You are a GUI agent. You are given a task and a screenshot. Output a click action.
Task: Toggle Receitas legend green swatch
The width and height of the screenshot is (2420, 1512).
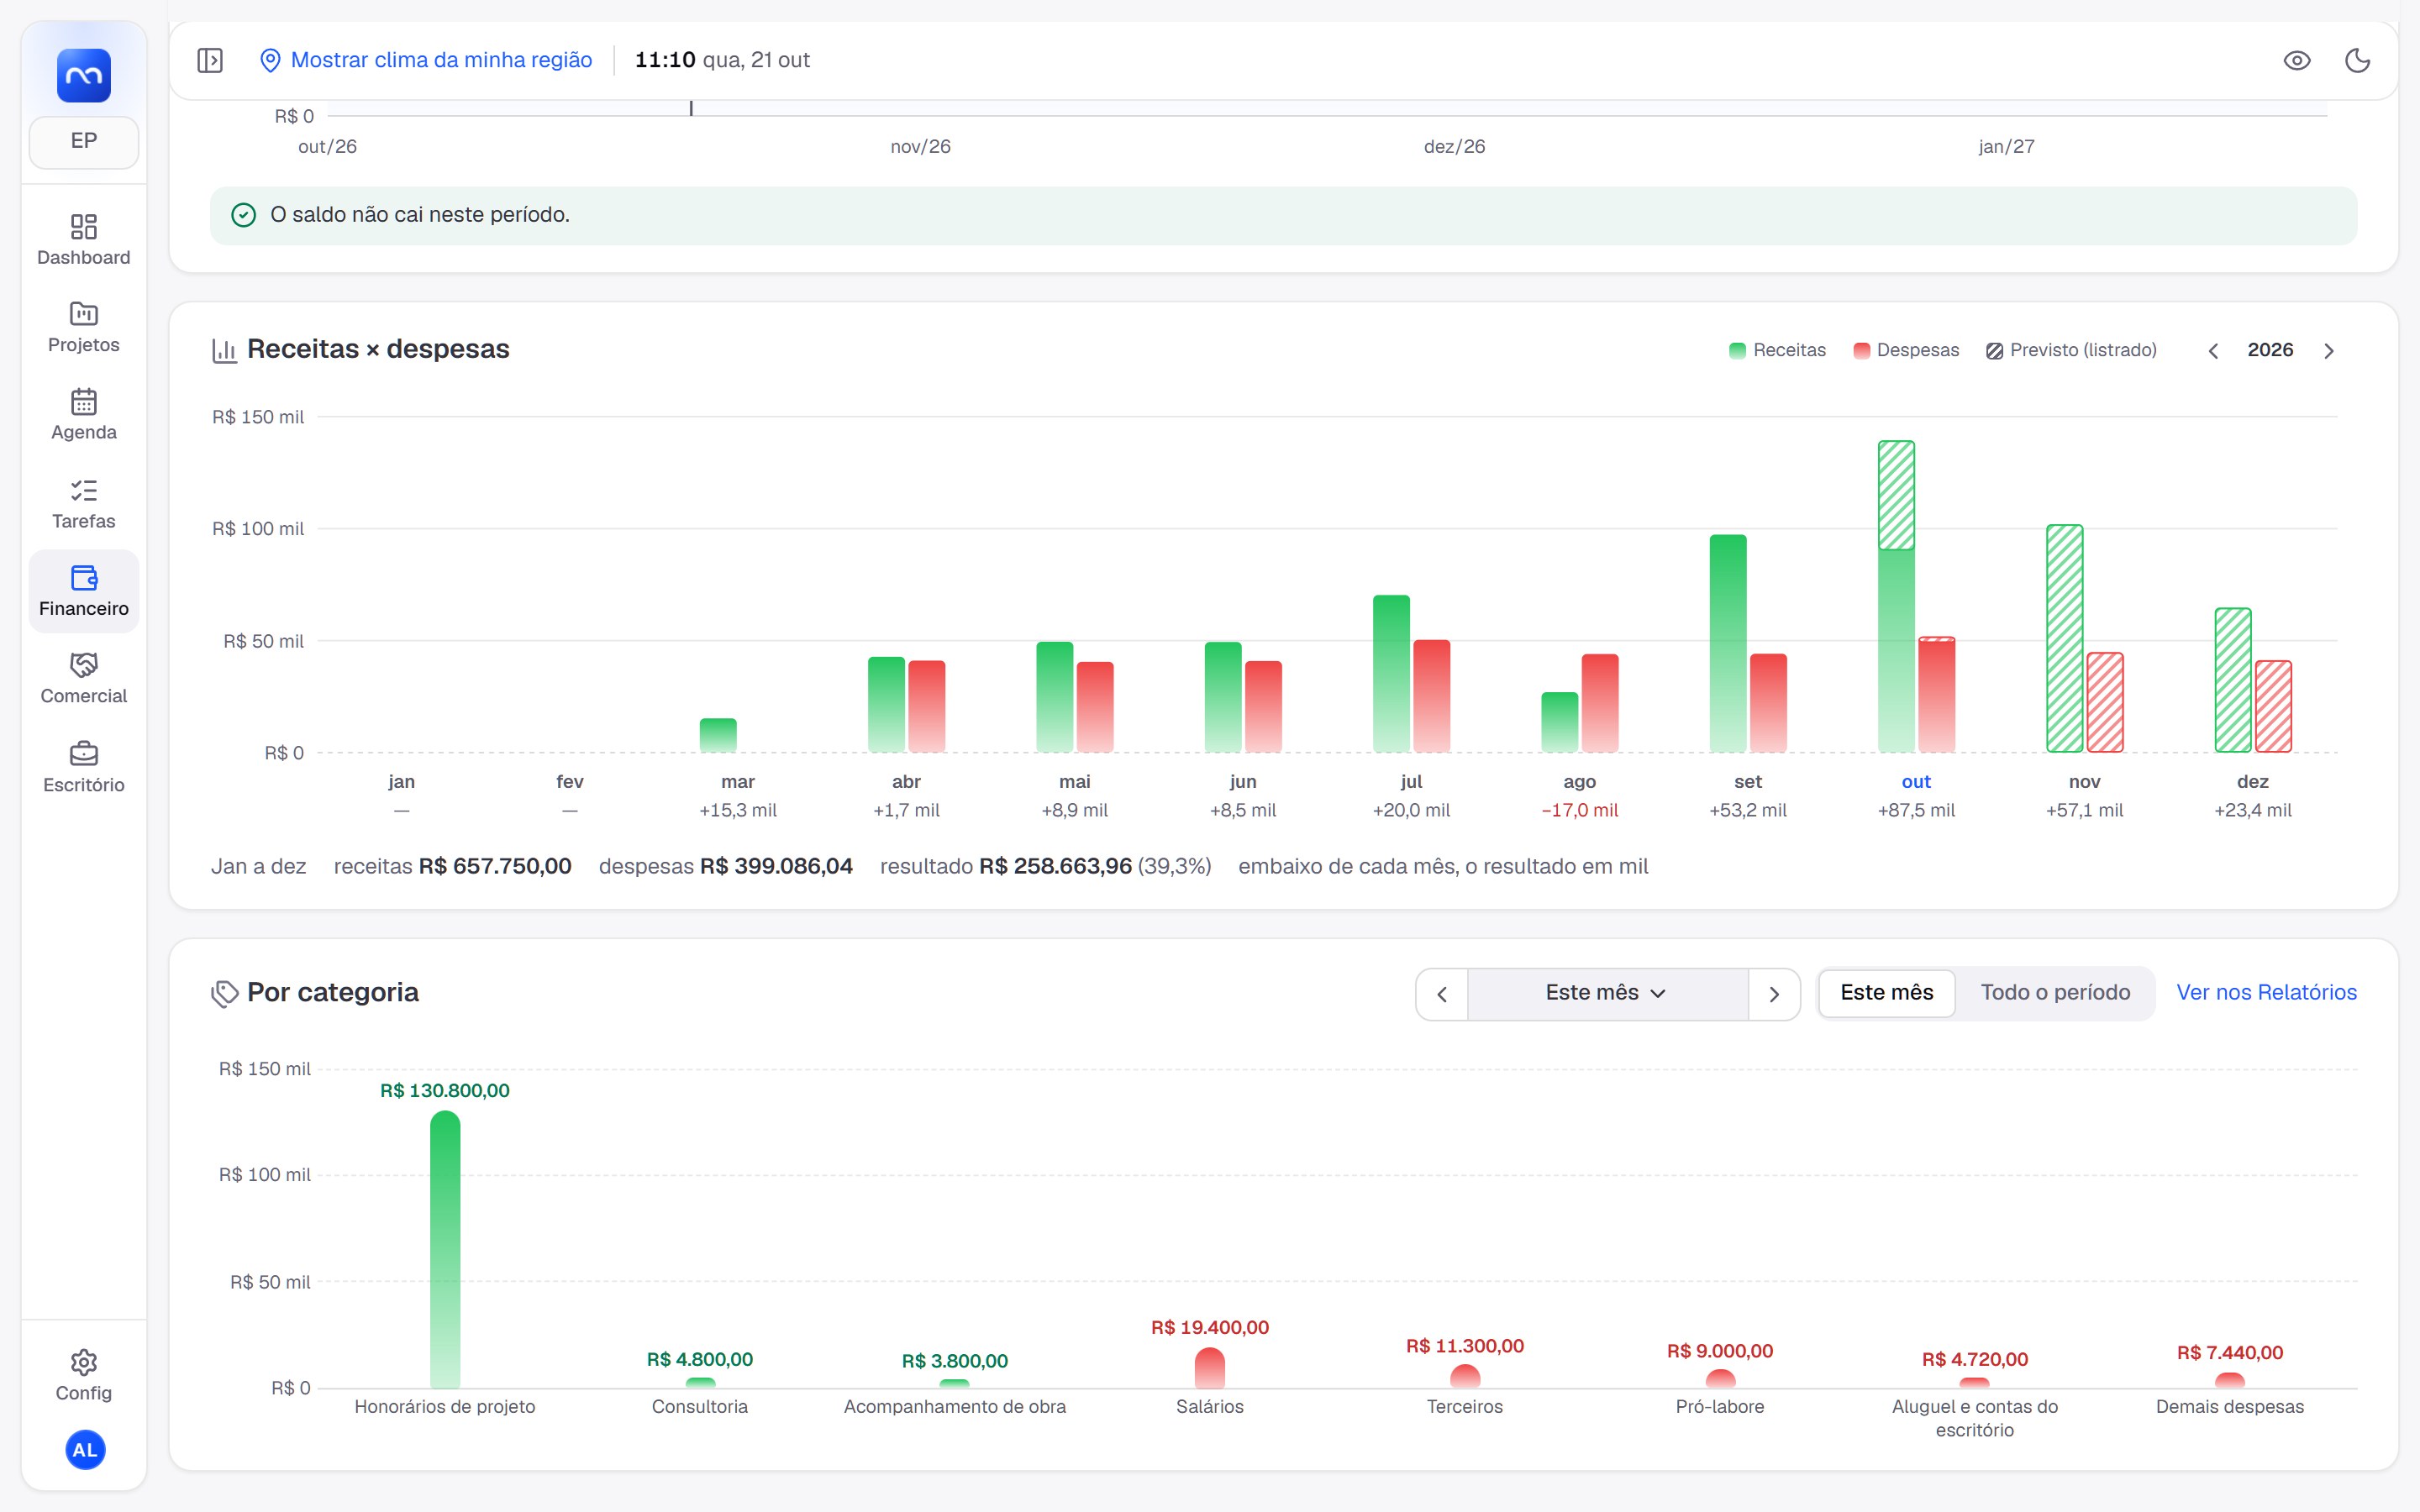pyautogui.click(x=1738, y=351)
